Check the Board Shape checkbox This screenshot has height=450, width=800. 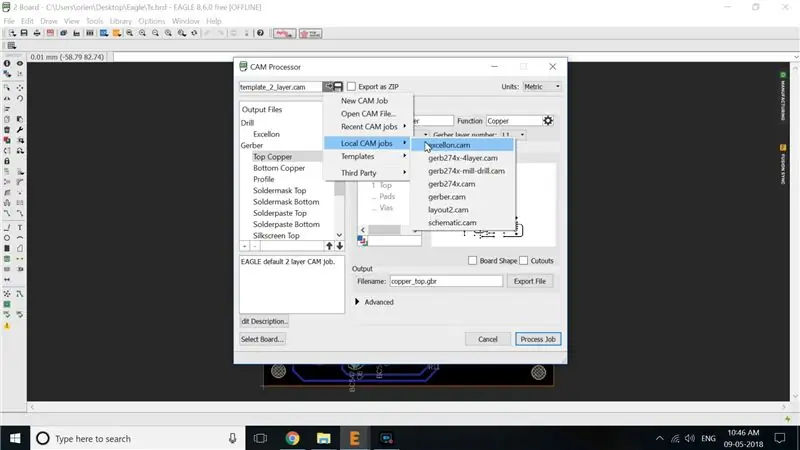472,261
